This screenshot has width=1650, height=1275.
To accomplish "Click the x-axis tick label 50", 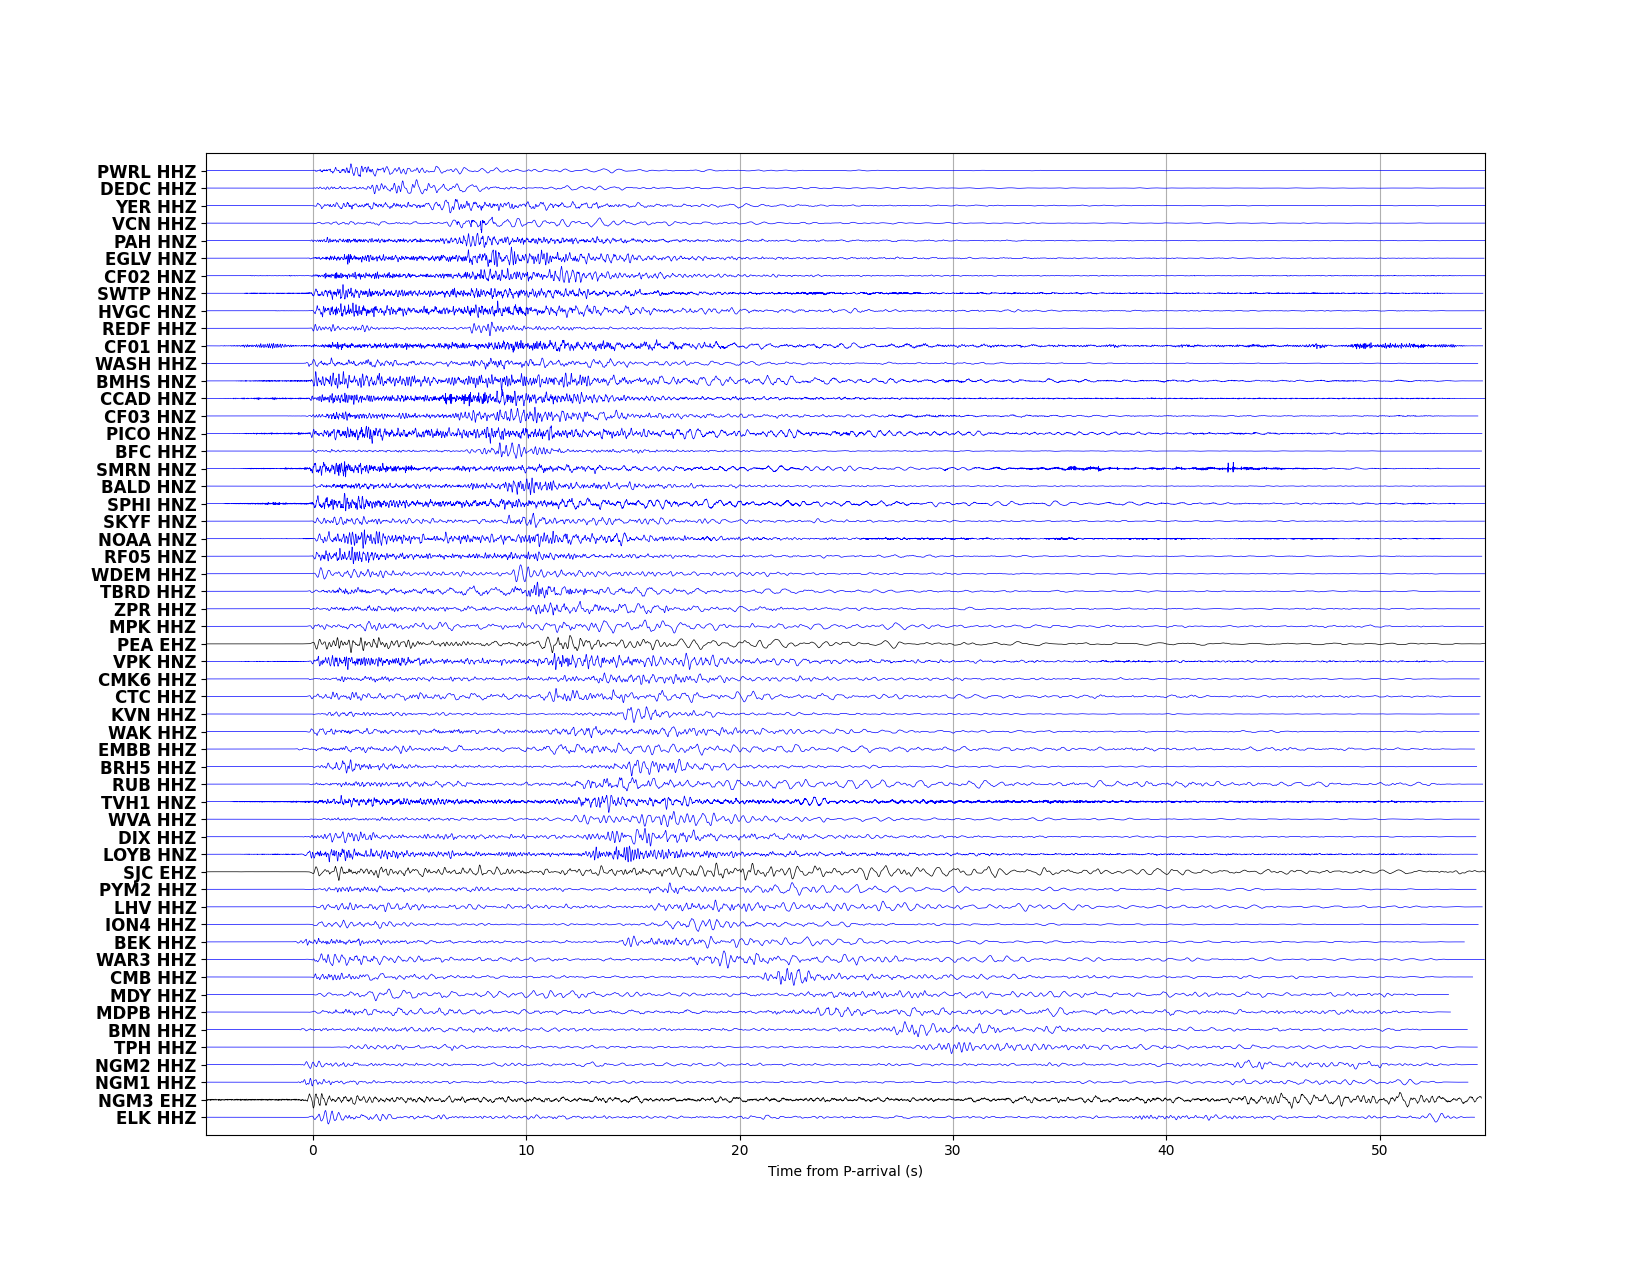I will tap(1380, 1150).
